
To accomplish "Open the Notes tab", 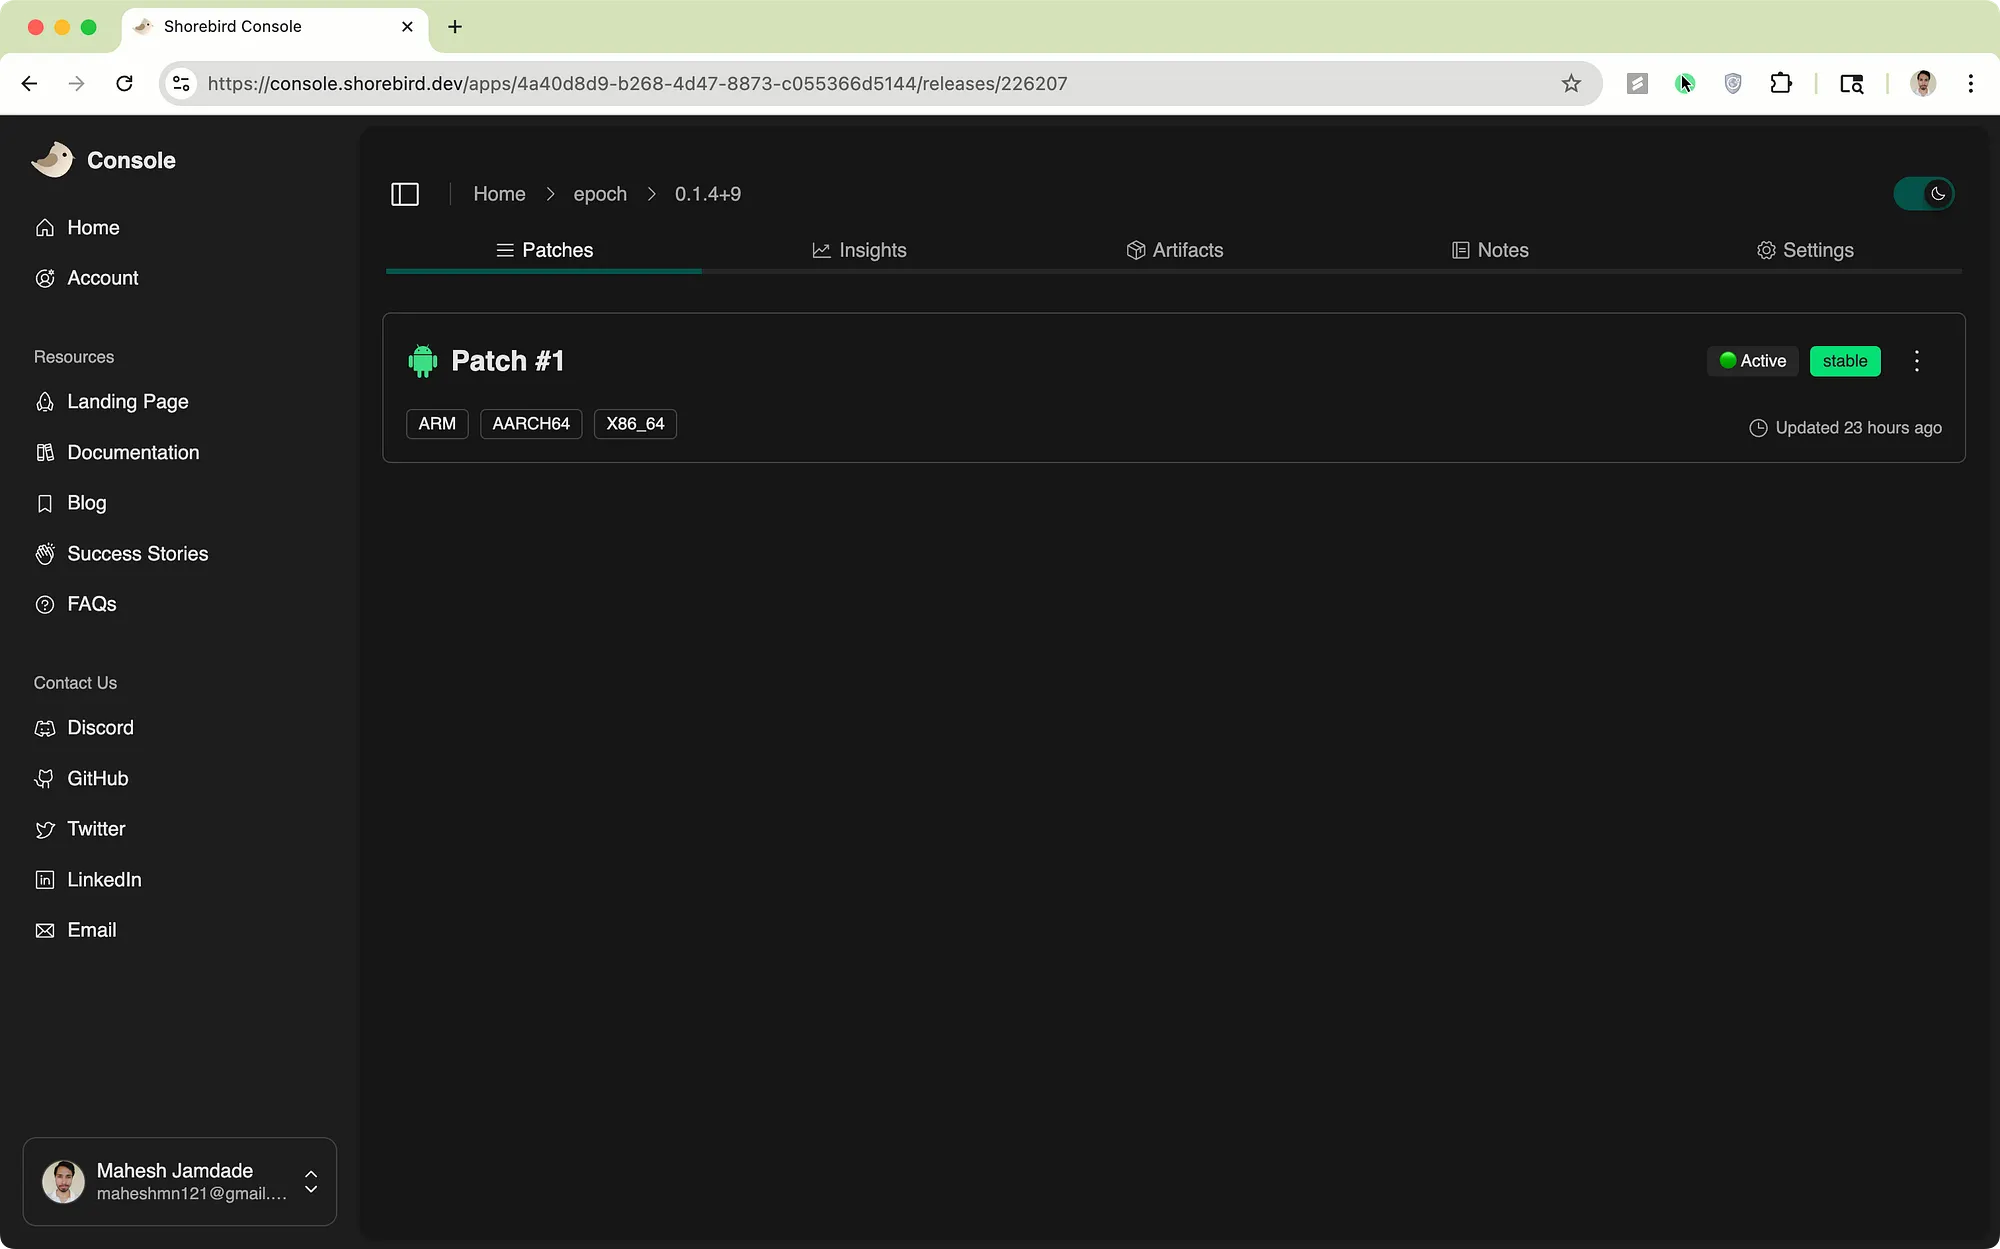I will (1489, 250).
